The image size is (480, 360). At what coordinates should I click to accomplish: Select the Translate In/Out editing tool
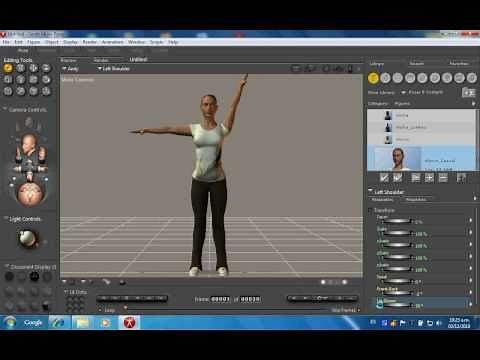click(x=46, y=68)
